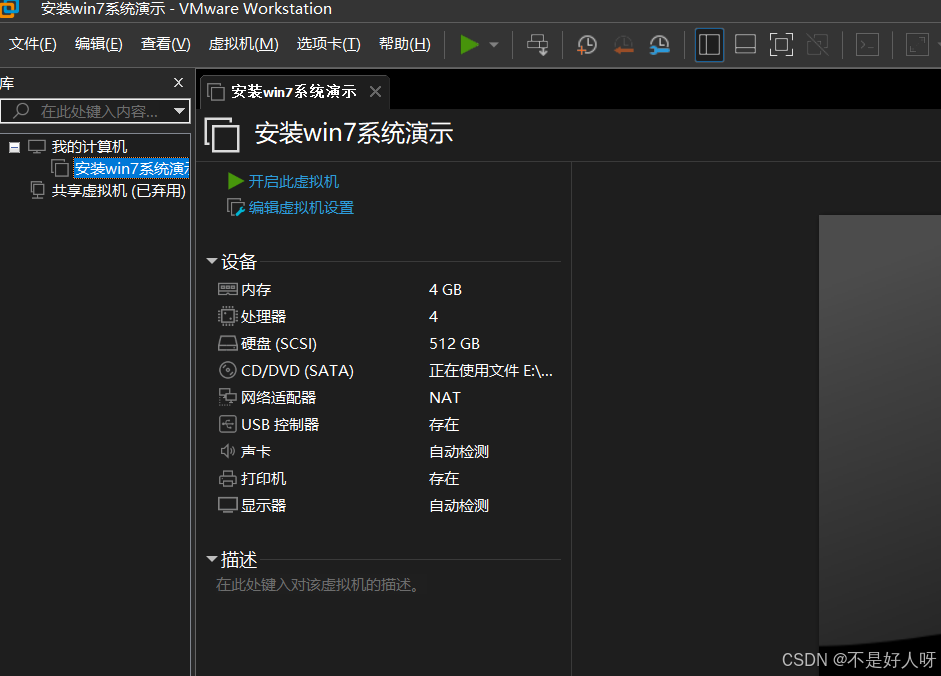
Task: Click the CD/DVD (SATA) disc icon
Action: click(x=227, y=370)
